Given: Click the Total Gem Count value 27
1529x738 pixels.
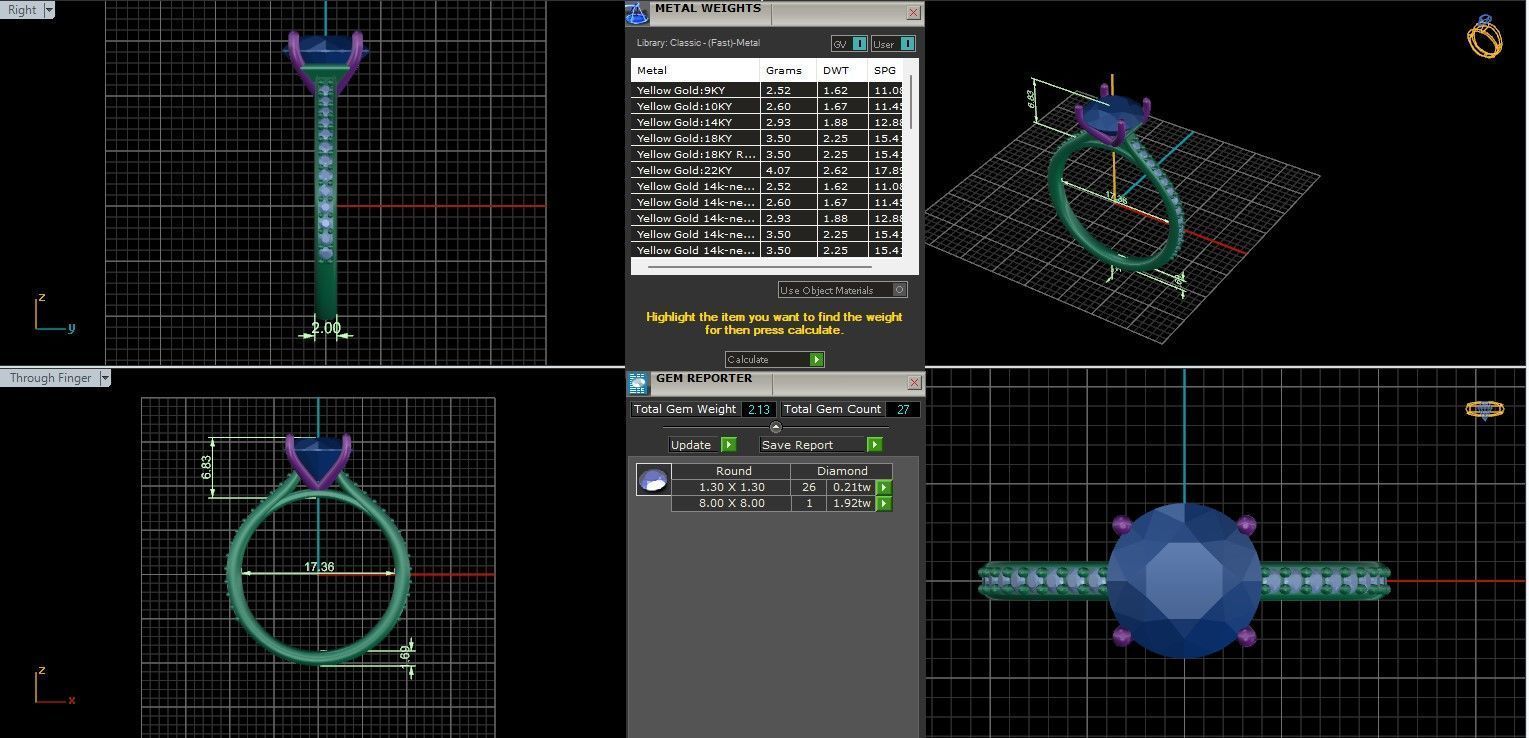Looking at the screenshot, I should point(903,409).
